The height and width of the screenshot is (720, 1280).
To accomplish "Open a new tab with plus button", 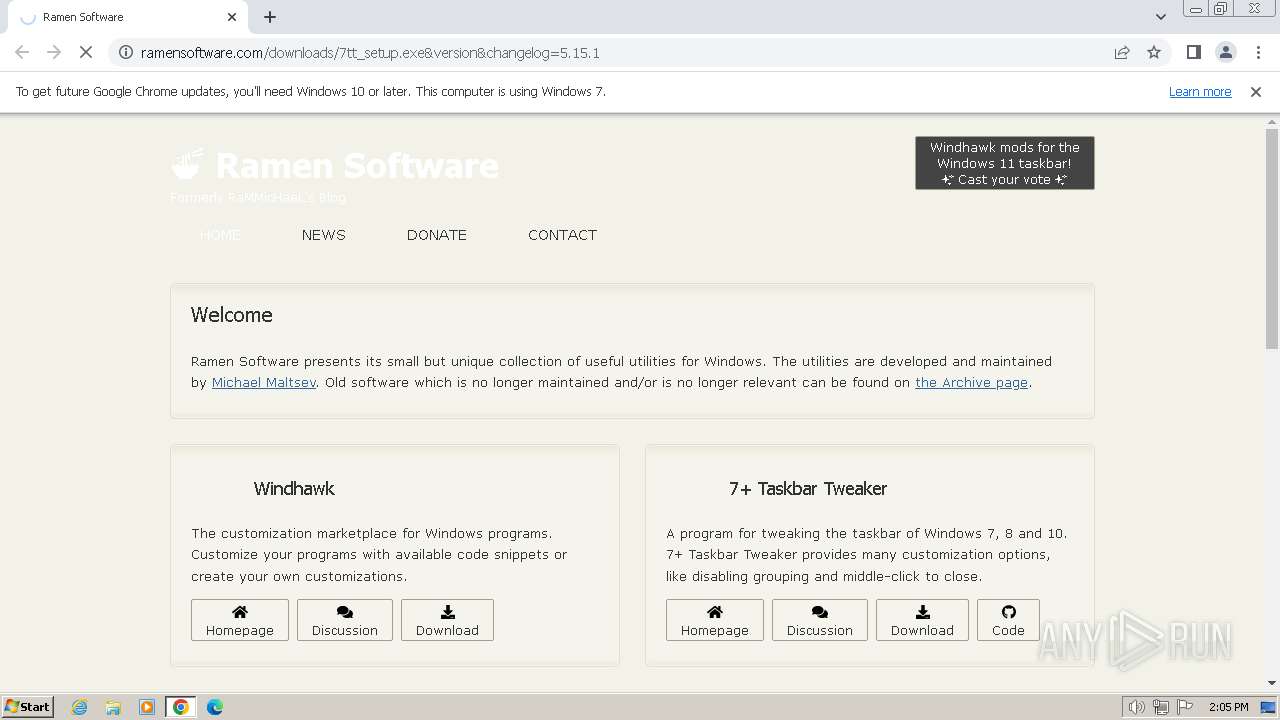I will click(270, 17).
